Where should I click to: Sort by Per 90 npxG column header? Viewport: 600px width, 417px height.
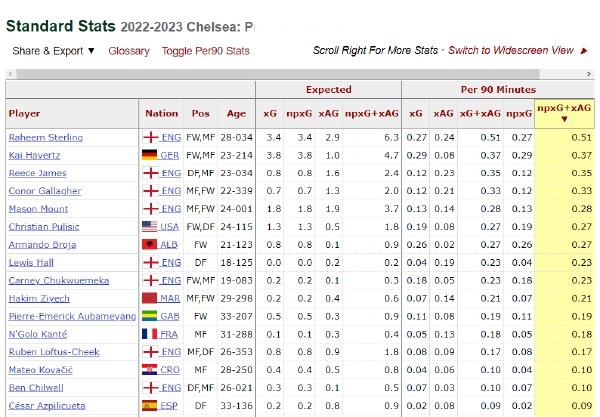(x=519, y=114)
